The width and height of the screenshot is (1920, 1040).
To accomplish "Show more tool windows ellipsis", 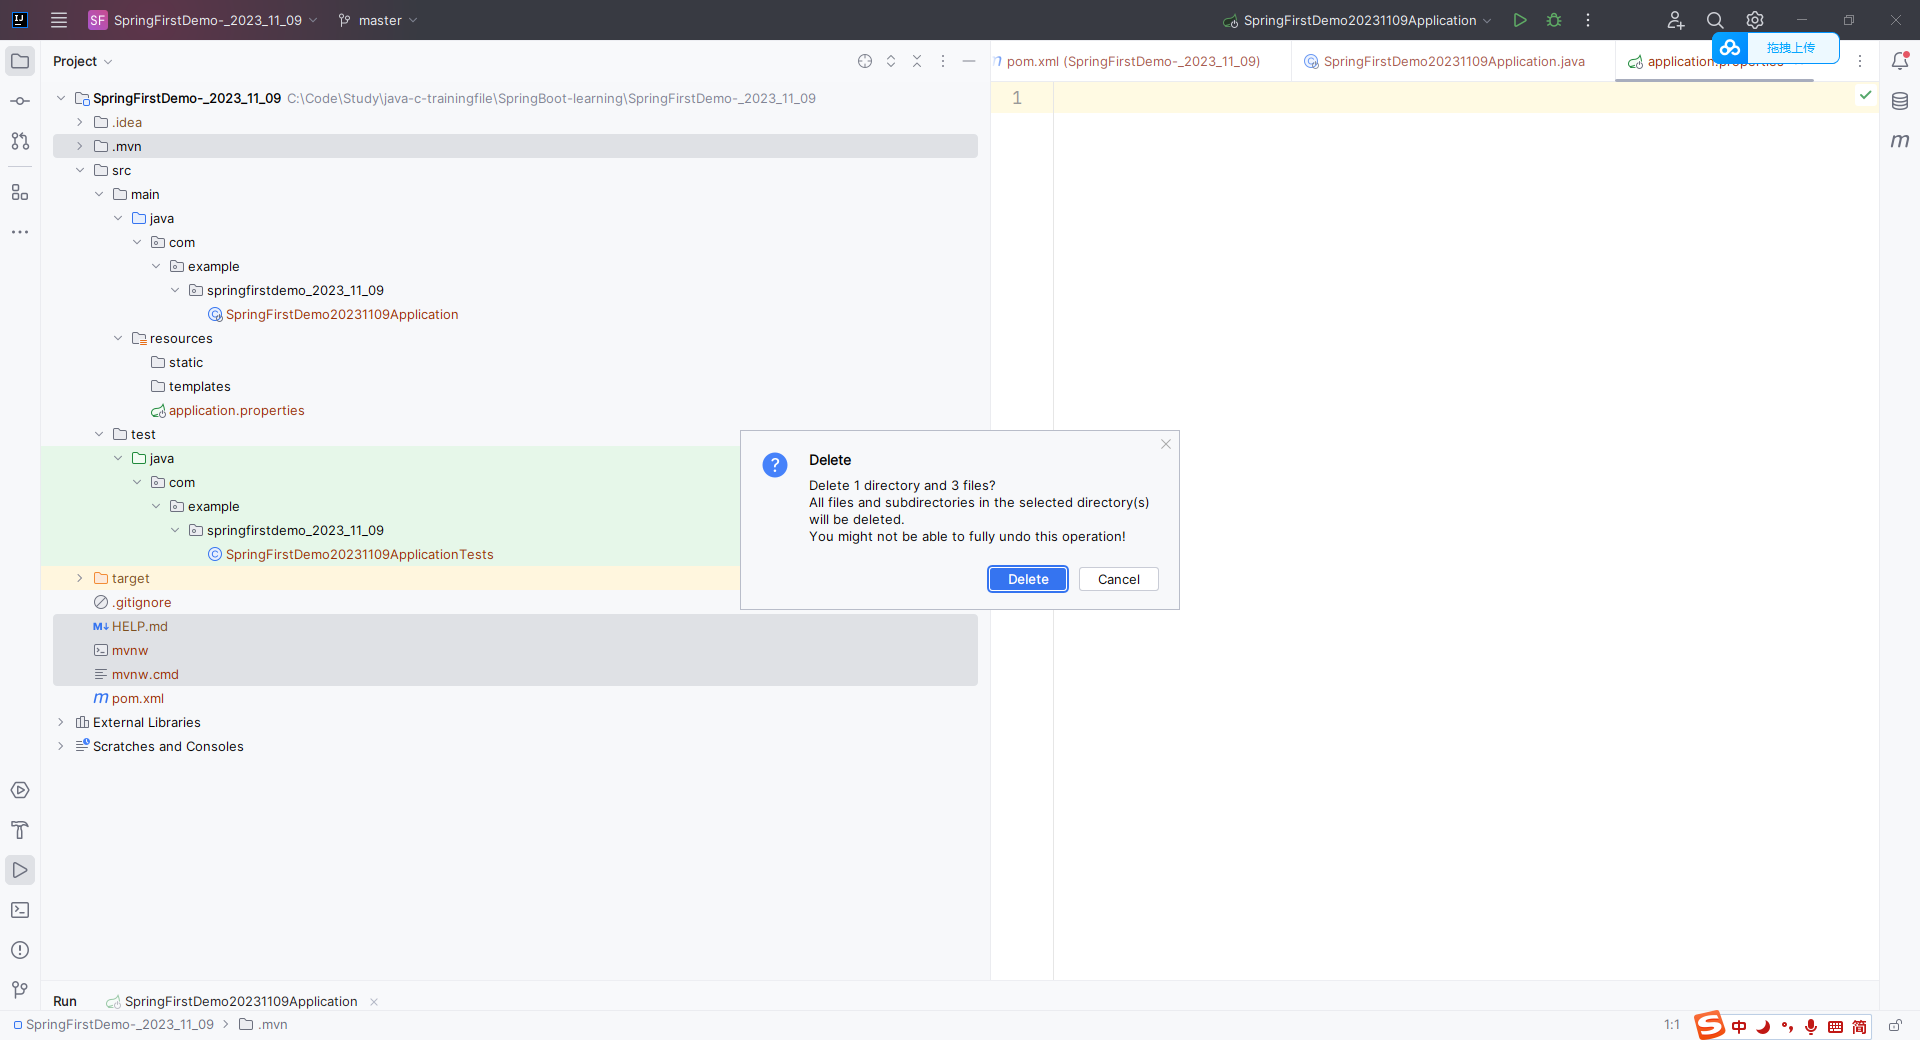I will click(x=20, y=232).
